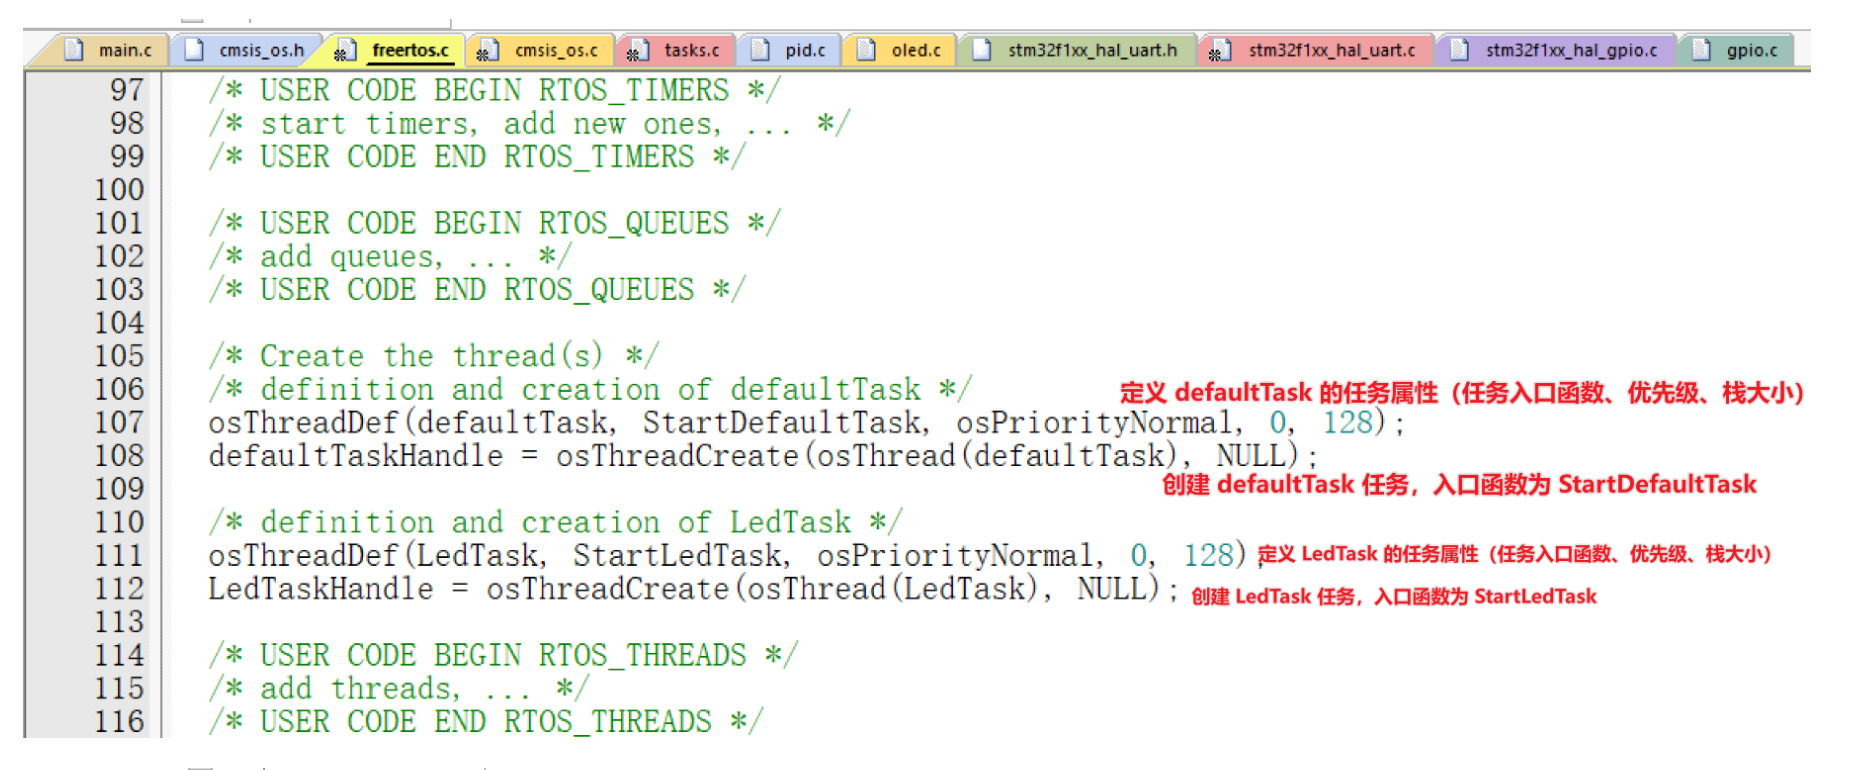Click the 'USER CODE END RTOS_TIMERS' comment
The image size is (1854, 770).
coord(477,157)
